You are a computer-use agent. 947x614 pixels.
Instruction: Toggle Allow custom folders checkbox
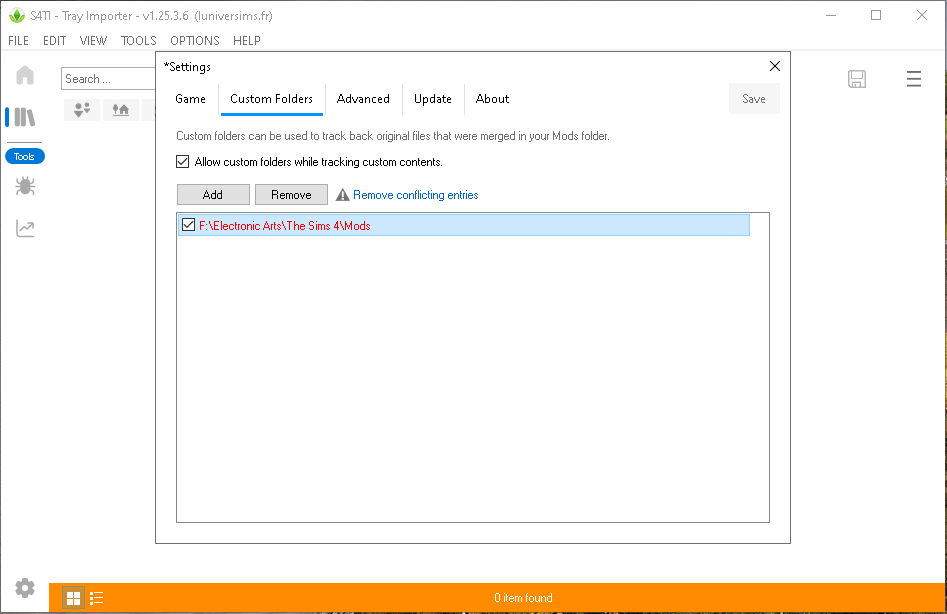pos(183,161)
